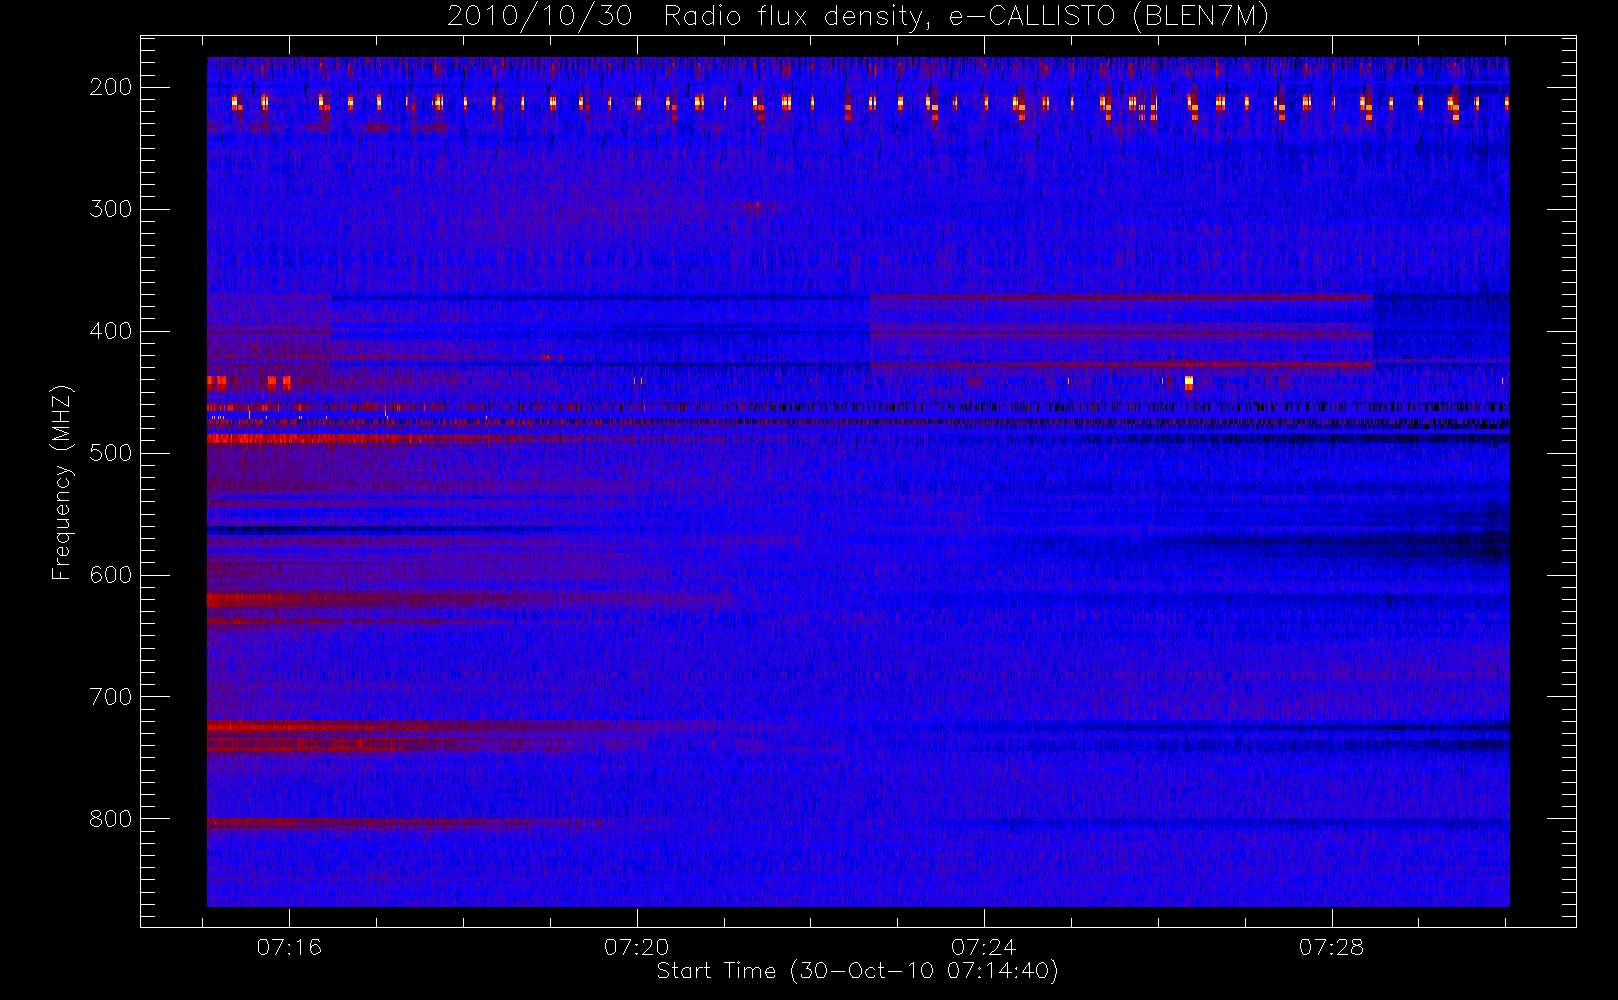Click the 'Frequency (MHz)' axis label

pos(62,482)
